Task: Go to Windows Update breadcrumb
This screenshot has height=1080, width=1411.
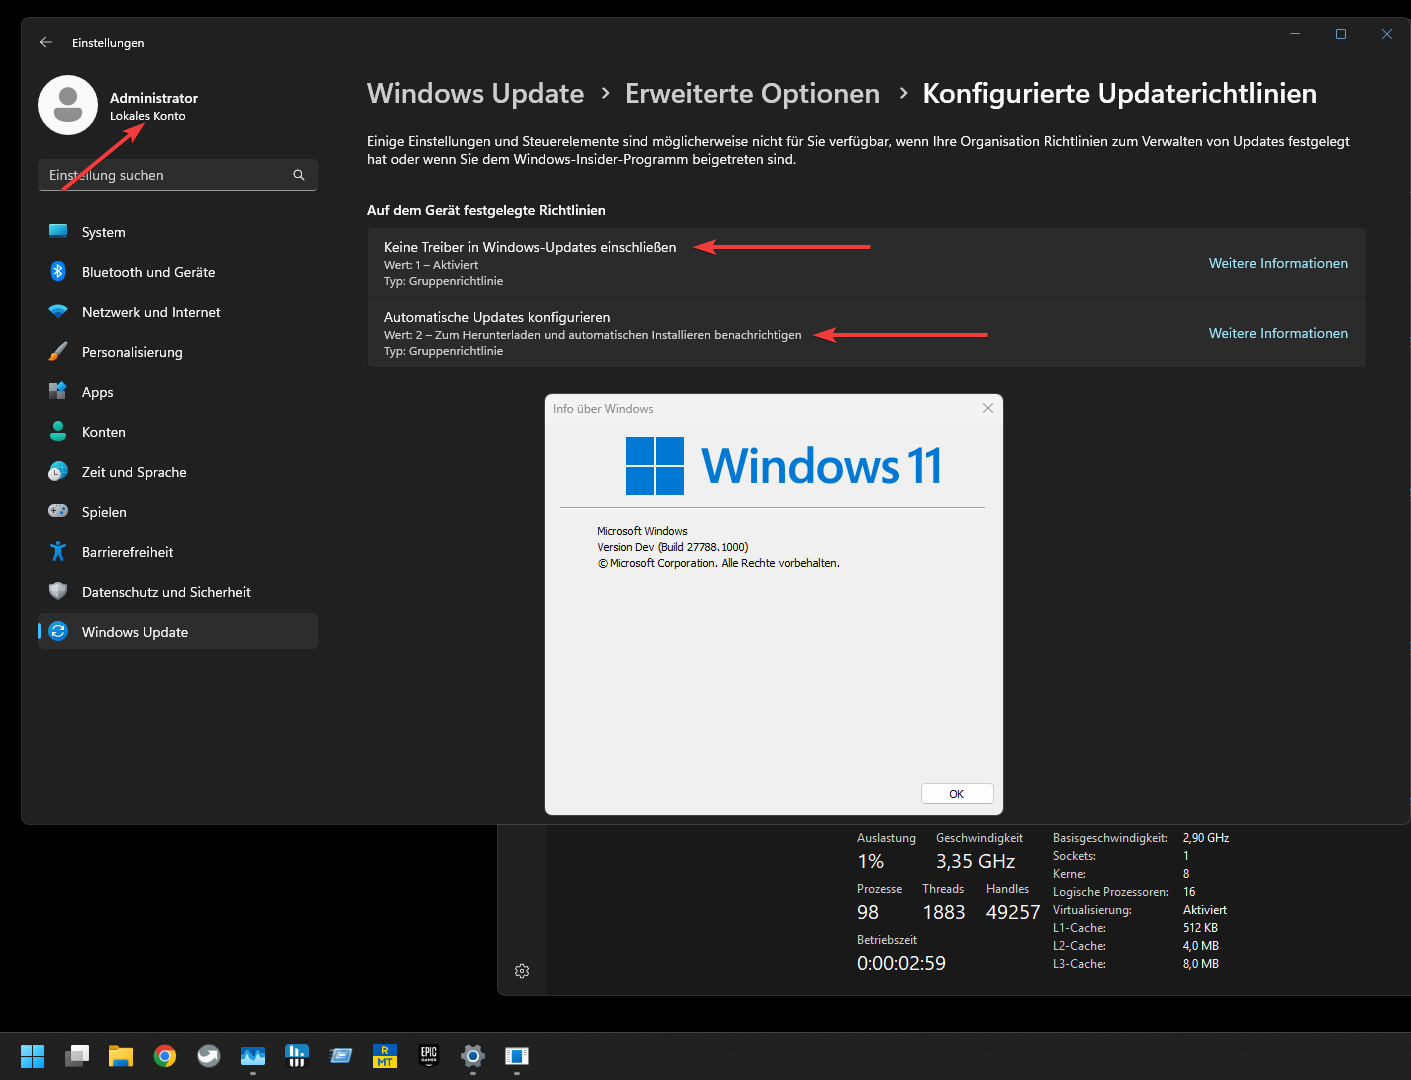Action: click(x=475, y=93)
